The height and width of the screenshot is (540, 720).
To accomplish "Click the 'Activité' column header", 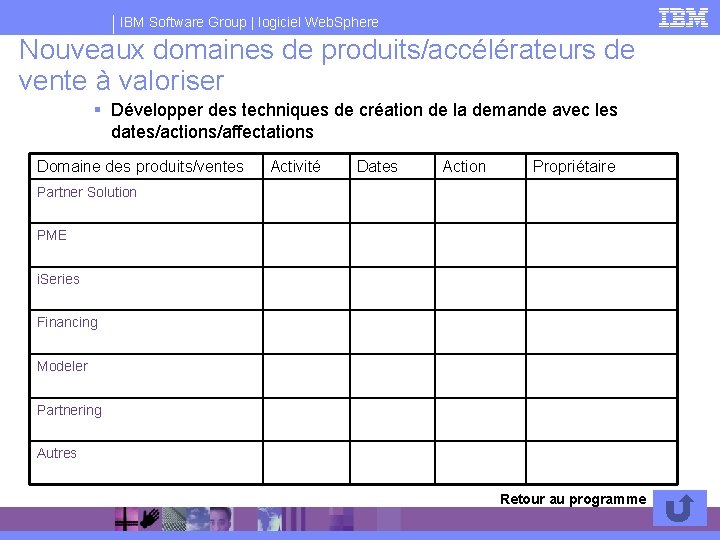I will point(306,166).
